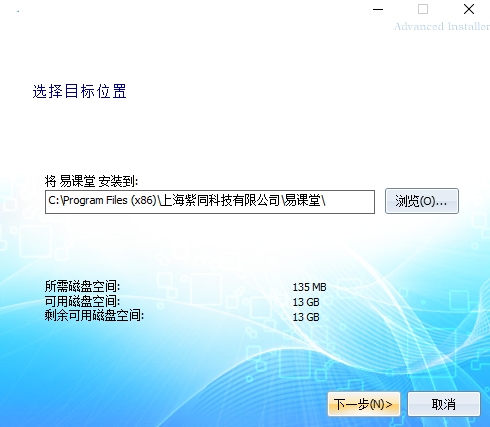Proceed with the 下一步(N)> button
This screenshot has width=490, height=427.
click(364, 404)
